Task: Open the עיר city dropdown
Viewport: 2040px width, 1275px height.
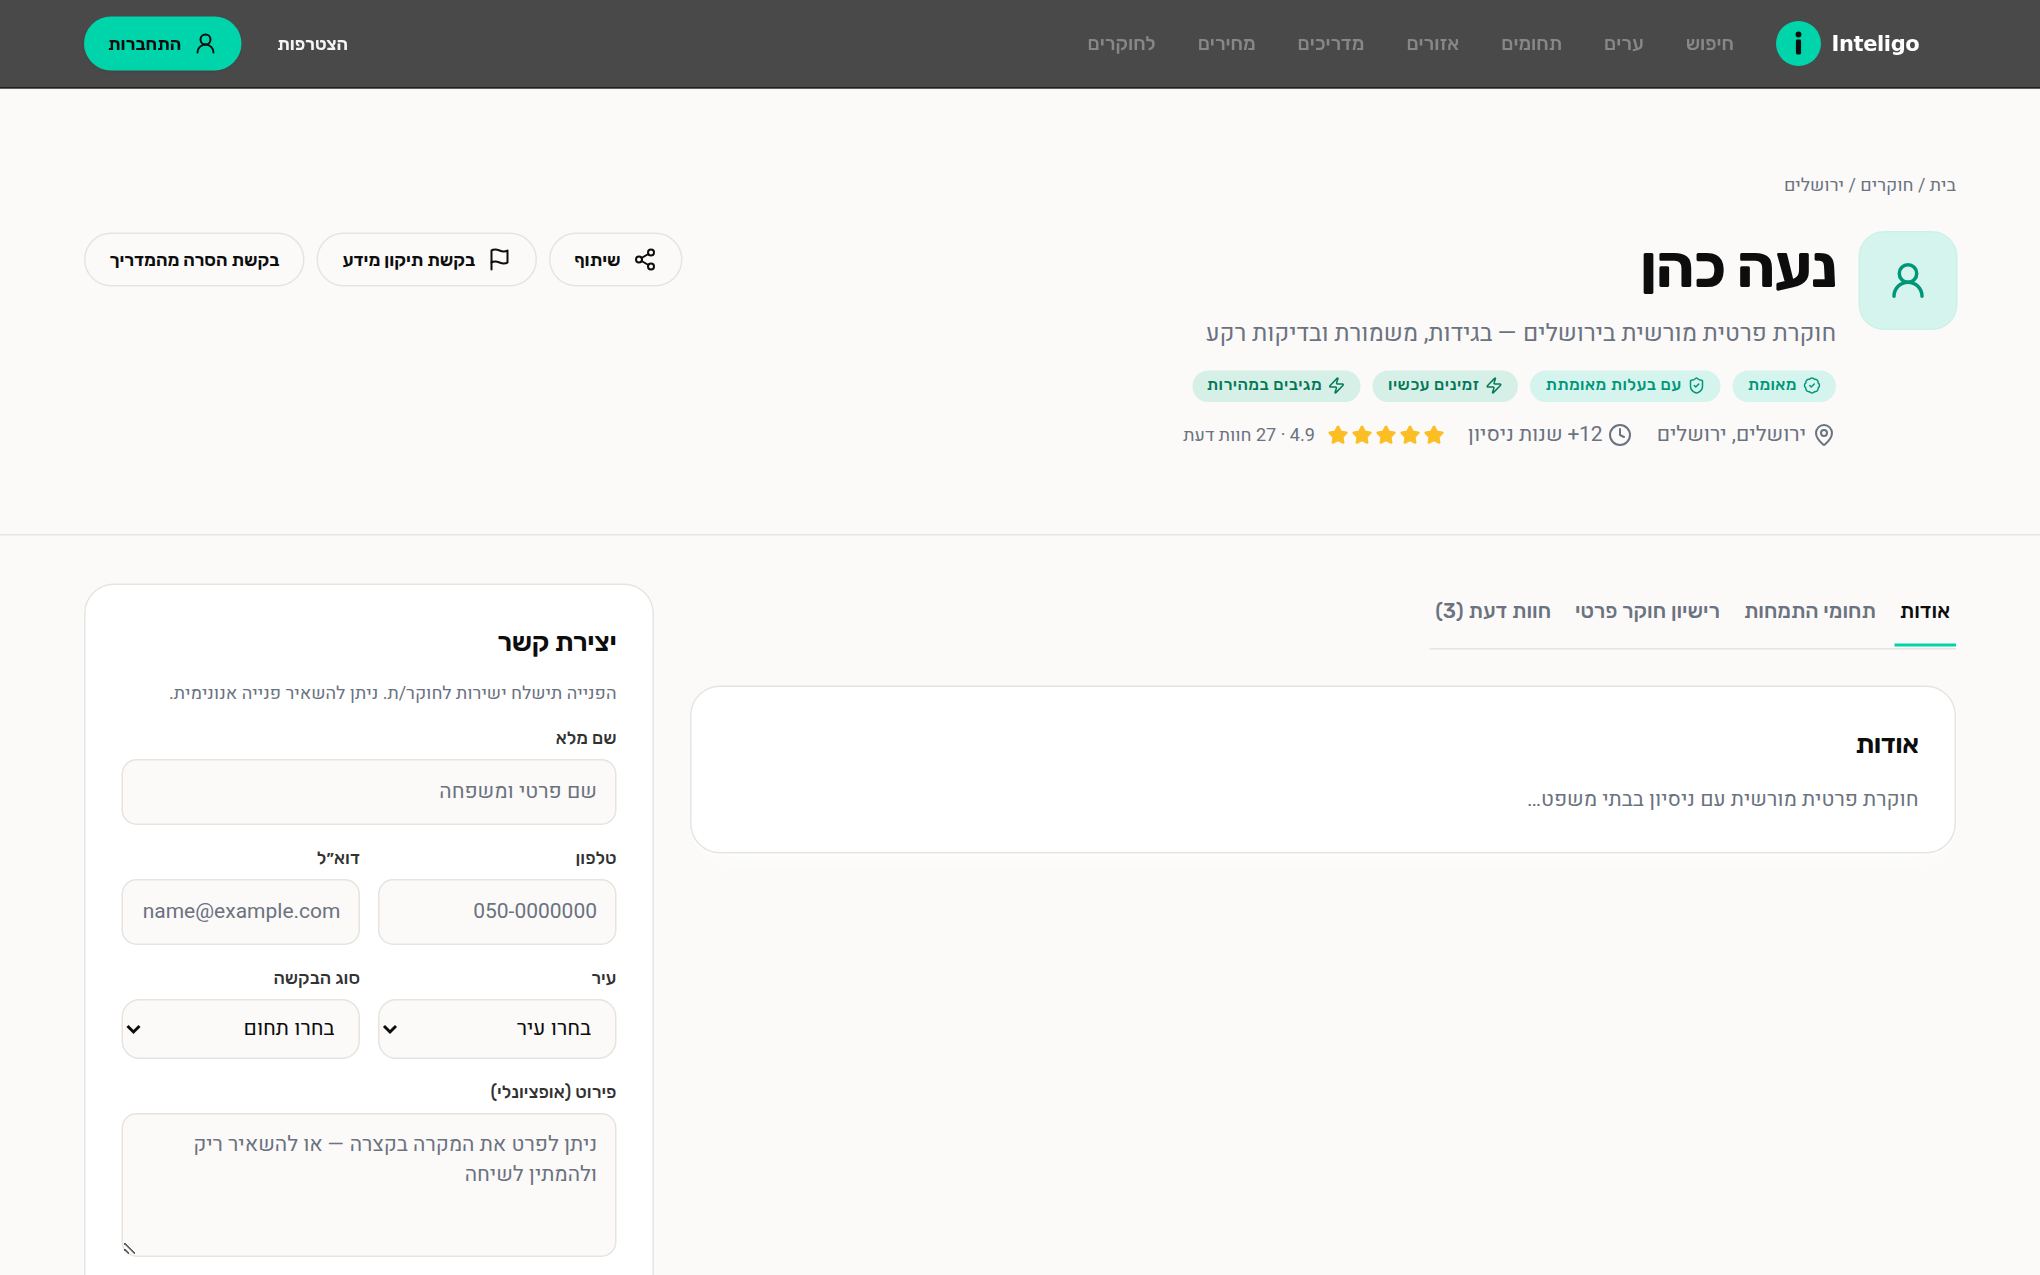Action: [x=497, y=1029]
